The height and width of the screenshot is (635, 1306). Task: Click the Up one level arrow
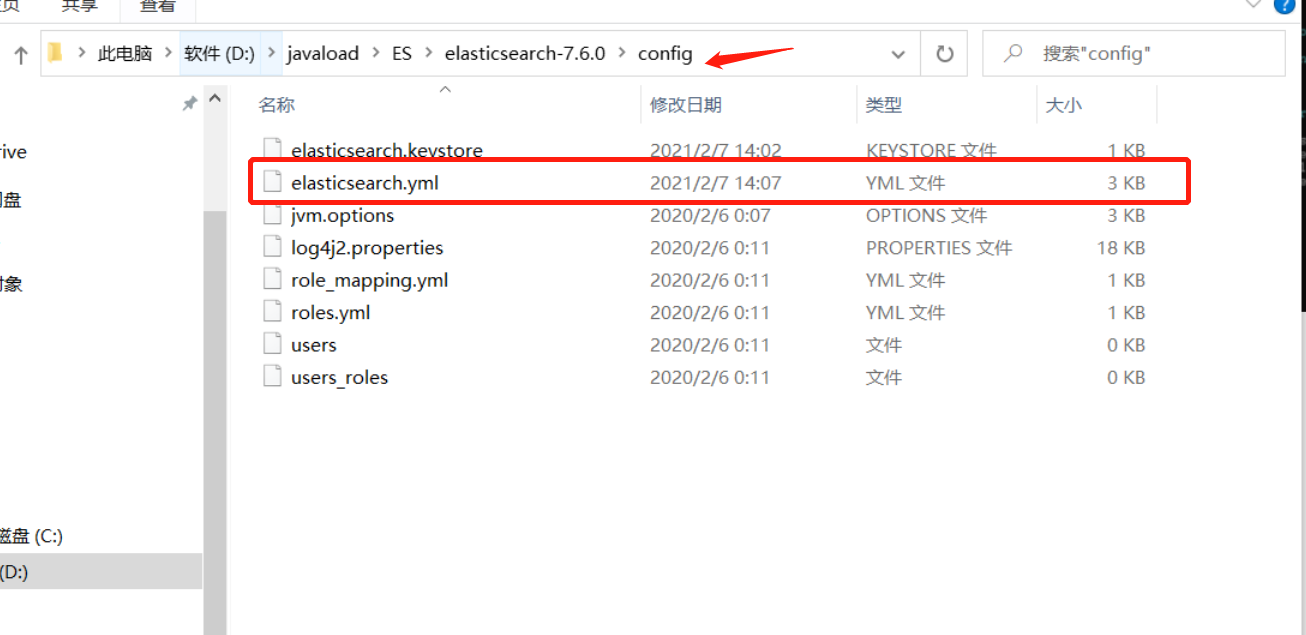coord(21,55)
